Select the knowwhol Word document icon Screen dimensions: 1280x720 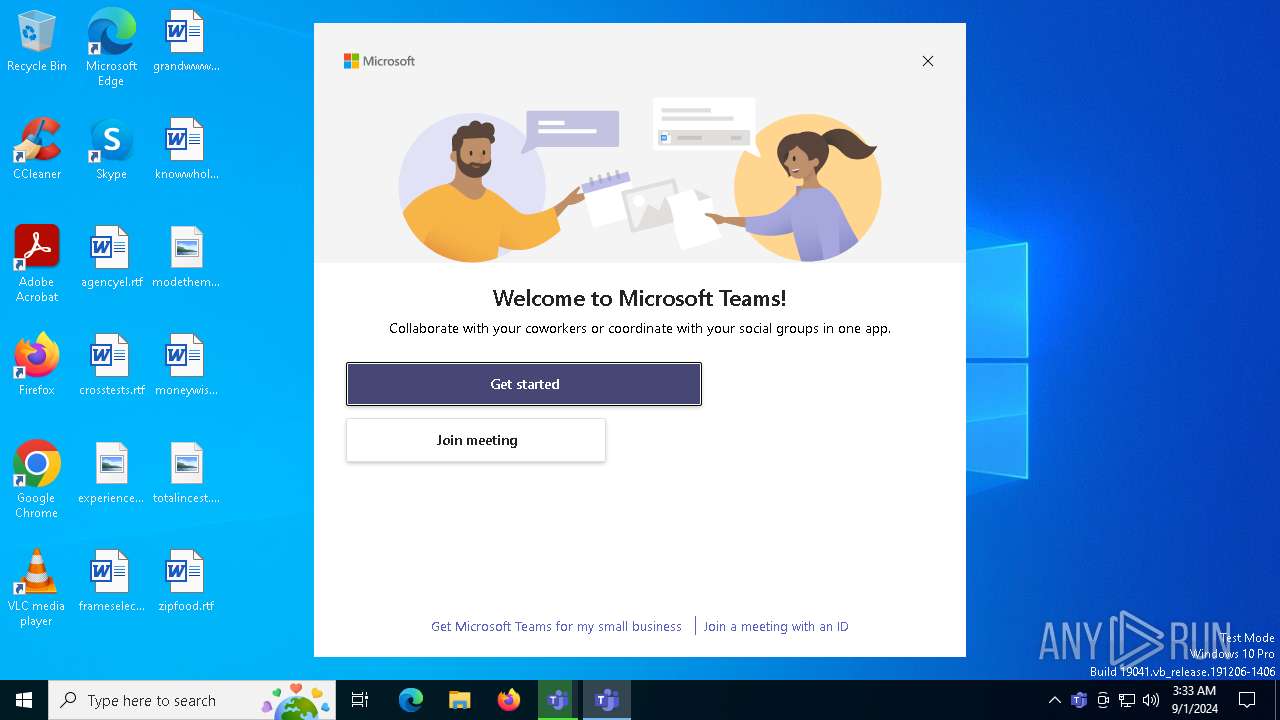click(186, 150)
